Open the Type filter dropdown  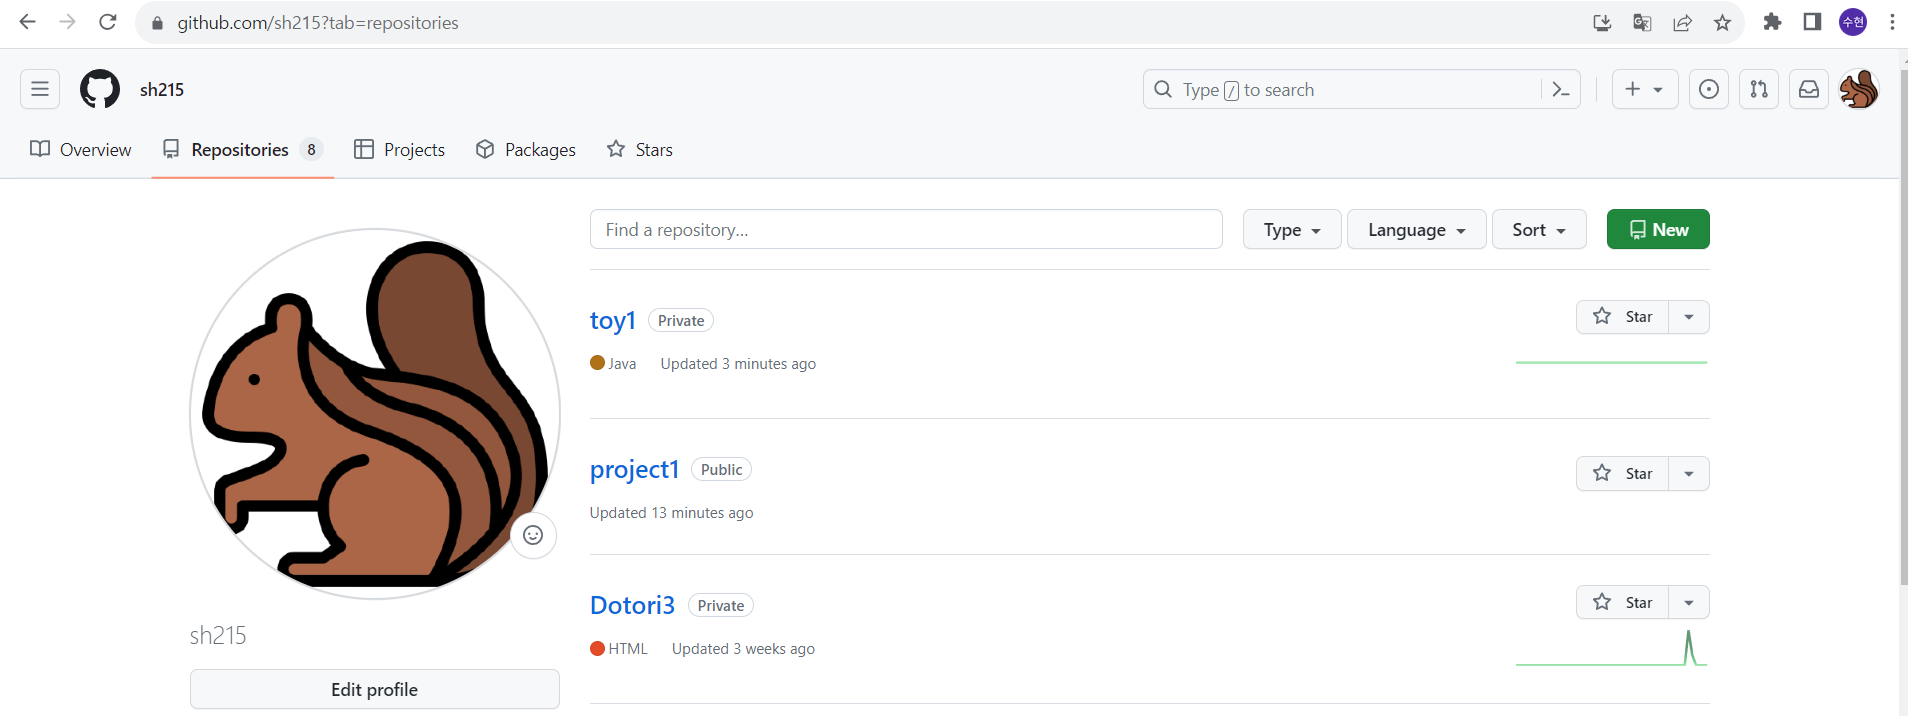coord(1292,229)
